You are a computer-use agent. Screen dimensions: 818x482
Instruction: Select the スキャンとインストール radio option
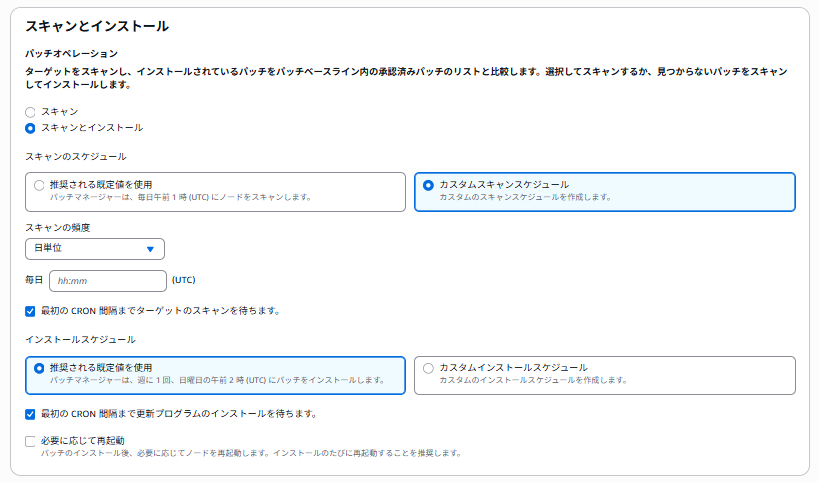click(x=30, y=128)
